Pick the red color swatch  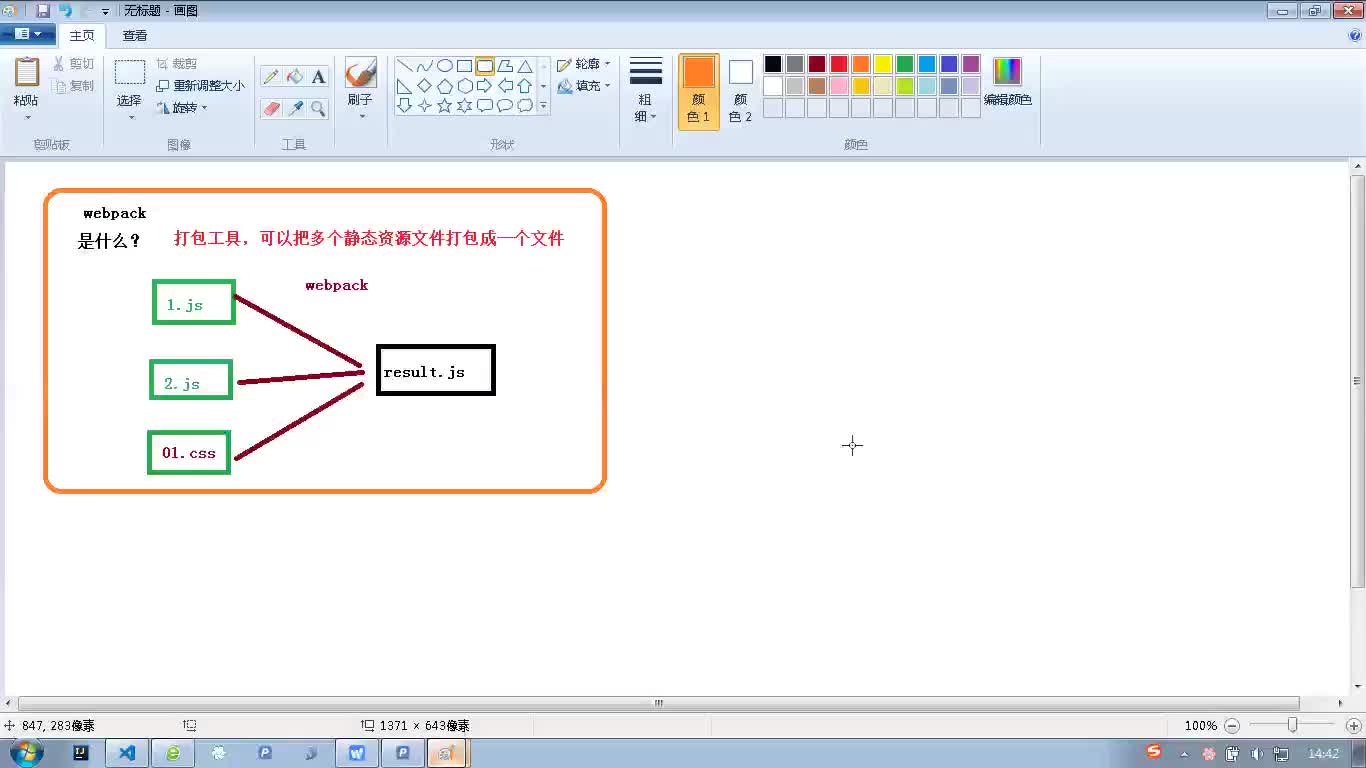(x=839, y=64)
